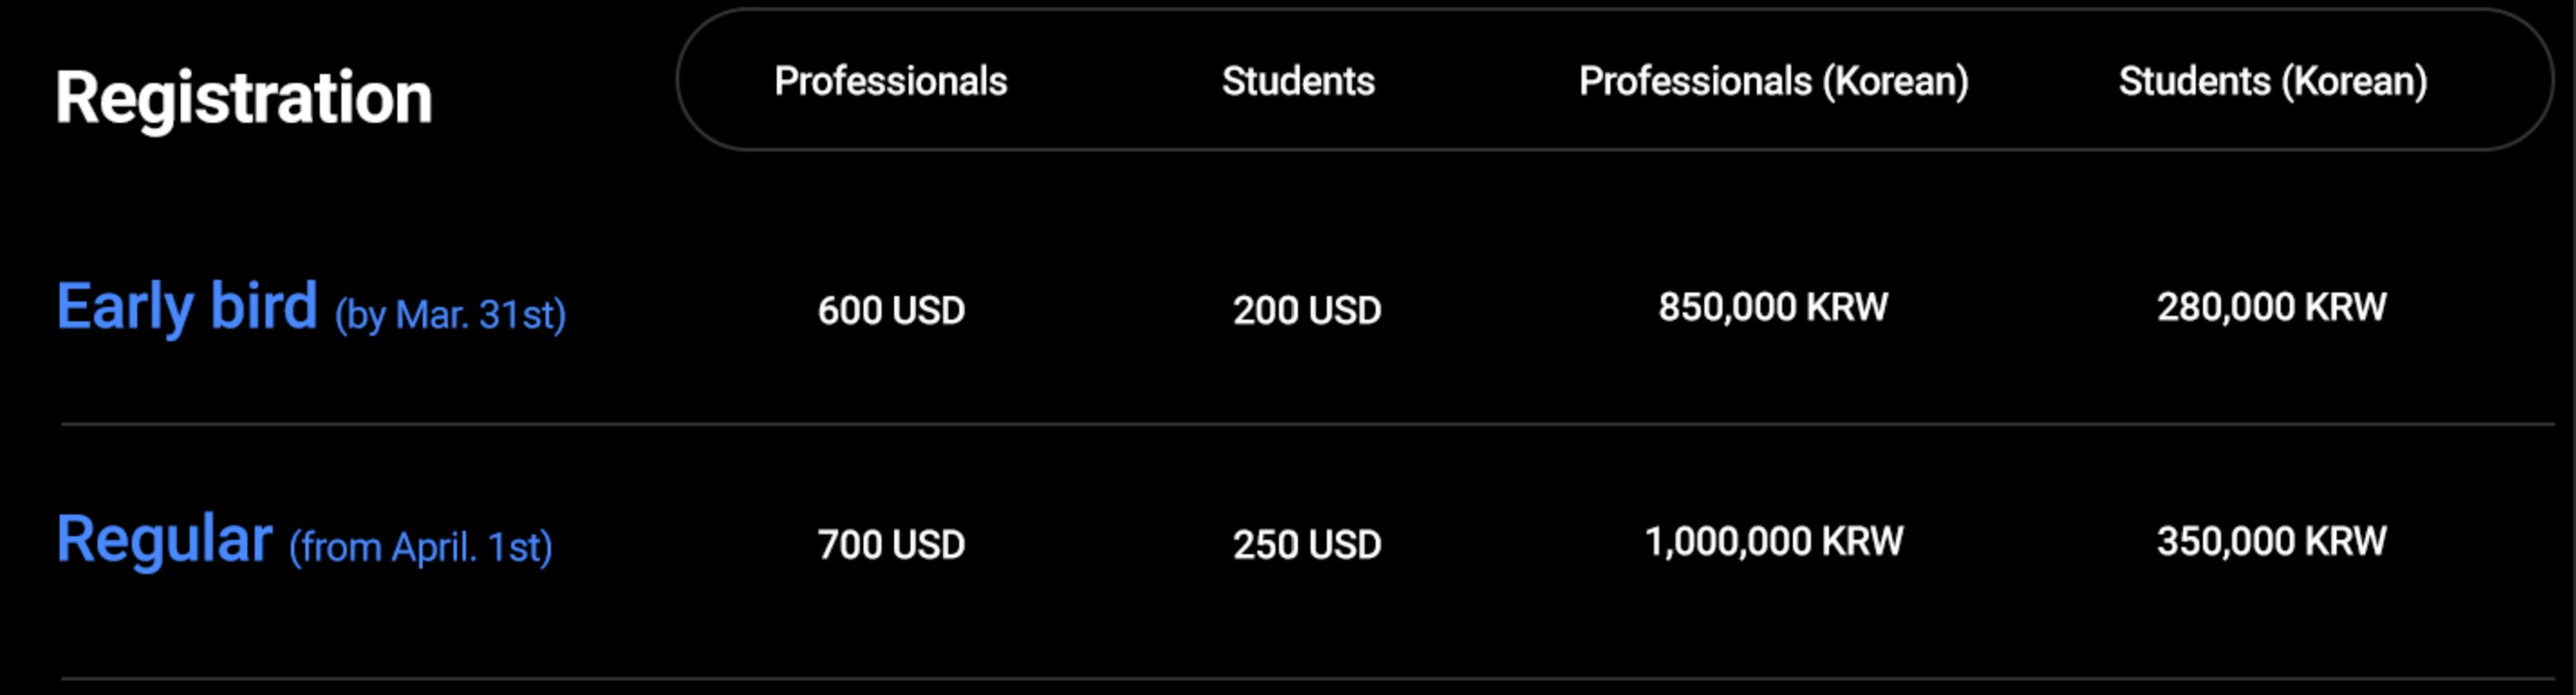Choose the Students (Korean) column header
2576x695 pixels.
(2272, 81)
